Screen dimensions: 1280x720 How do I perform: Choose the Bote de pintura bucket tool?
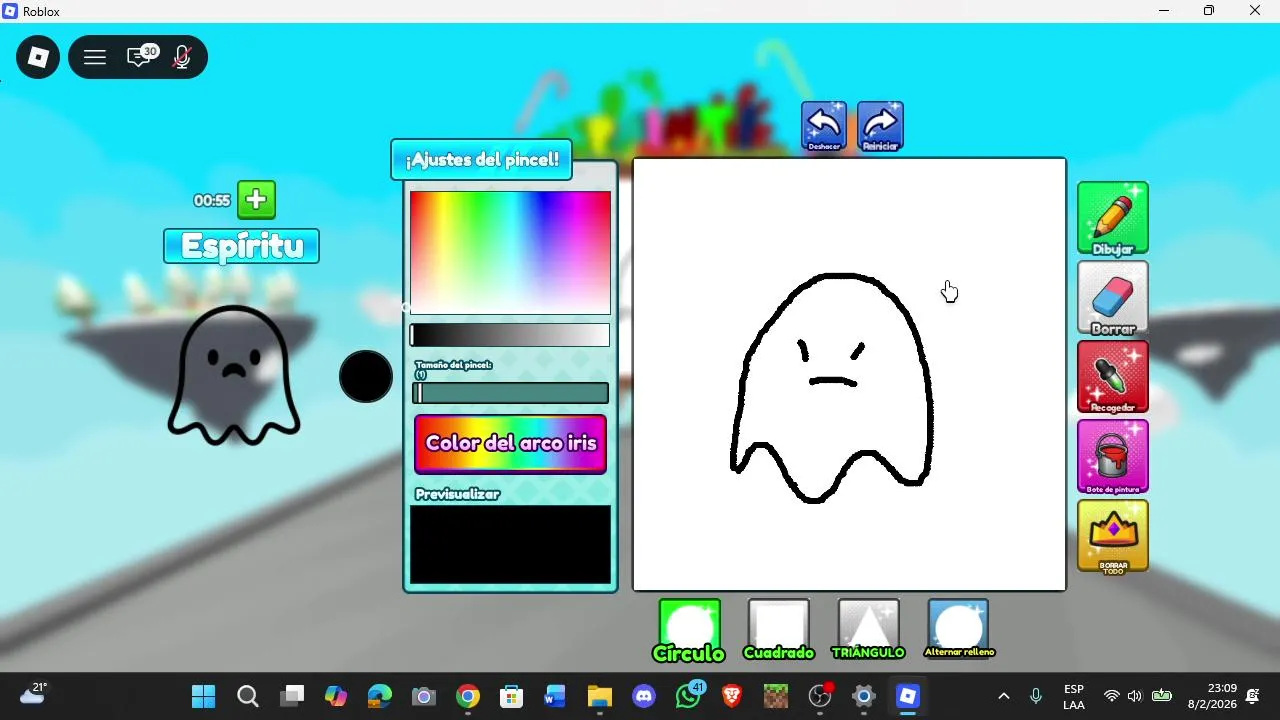[1113, 456]
